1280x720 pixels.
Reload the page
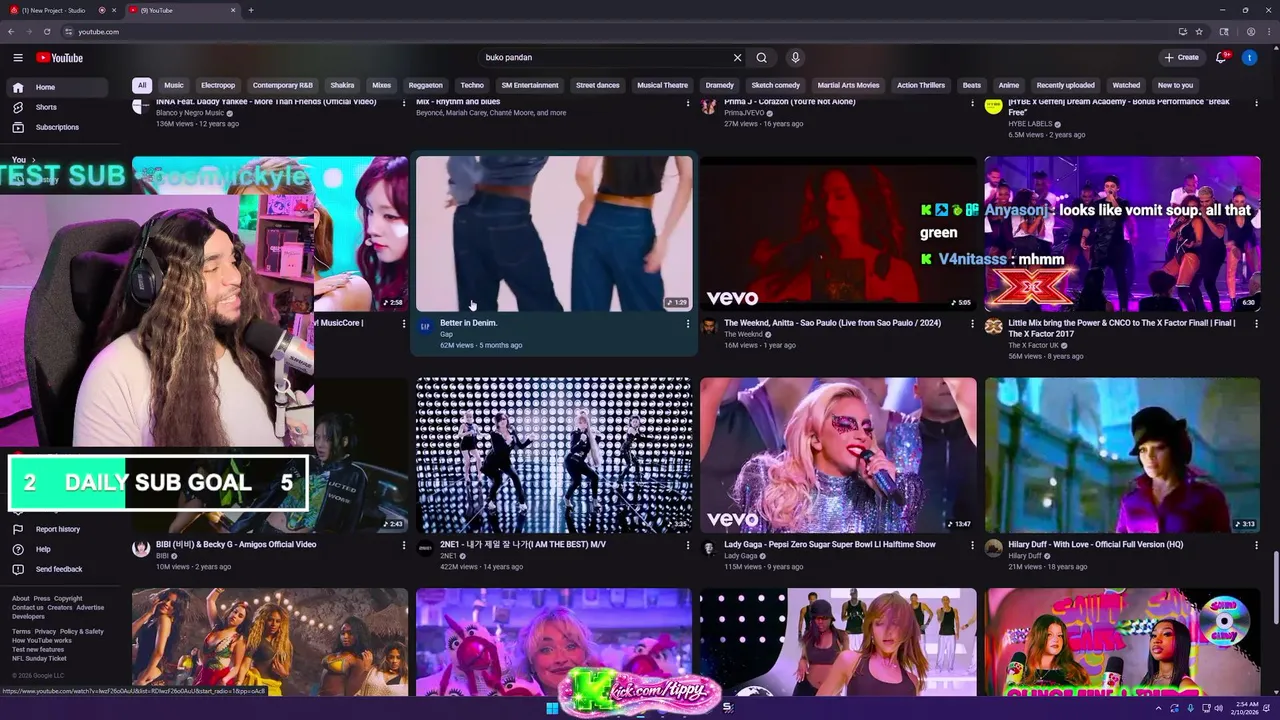pos(46,32)
